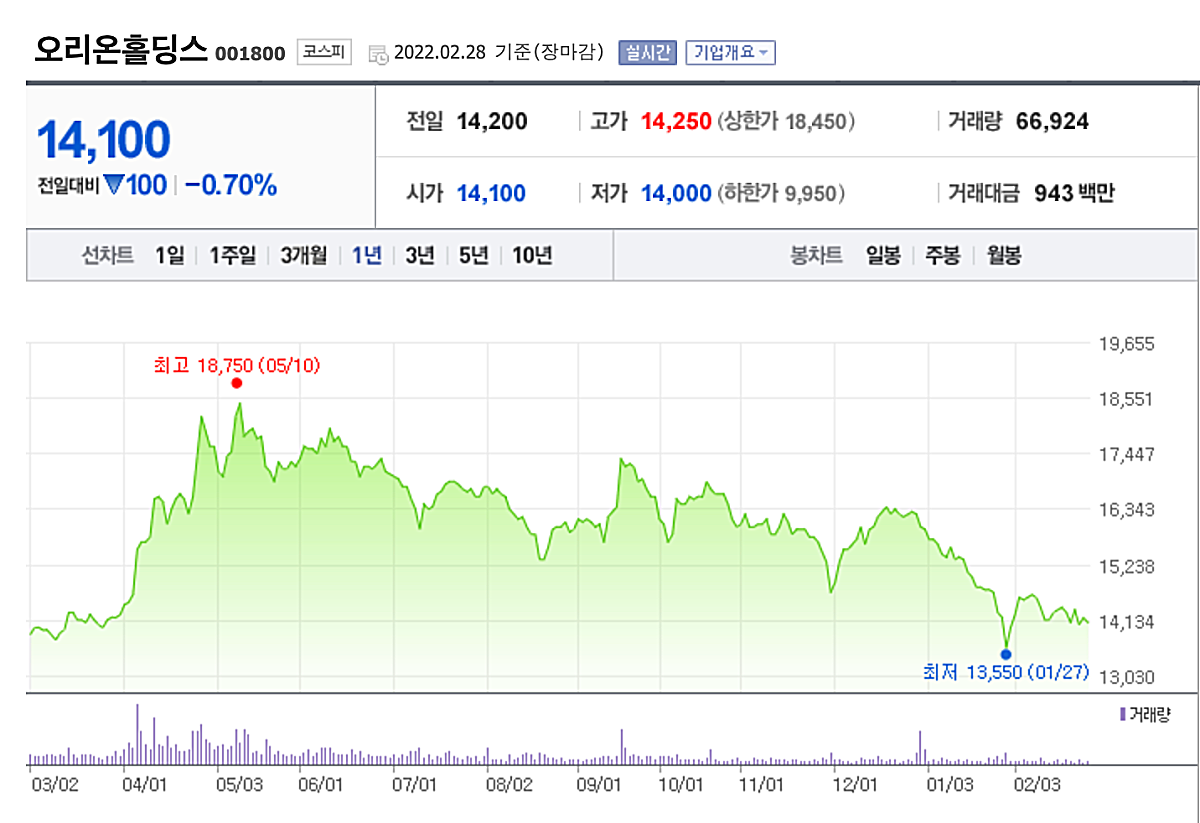Switch to the 주봉 weekly candle chart
The image size is (1200, 823).
pyautogui.click(x=942, y=255)
